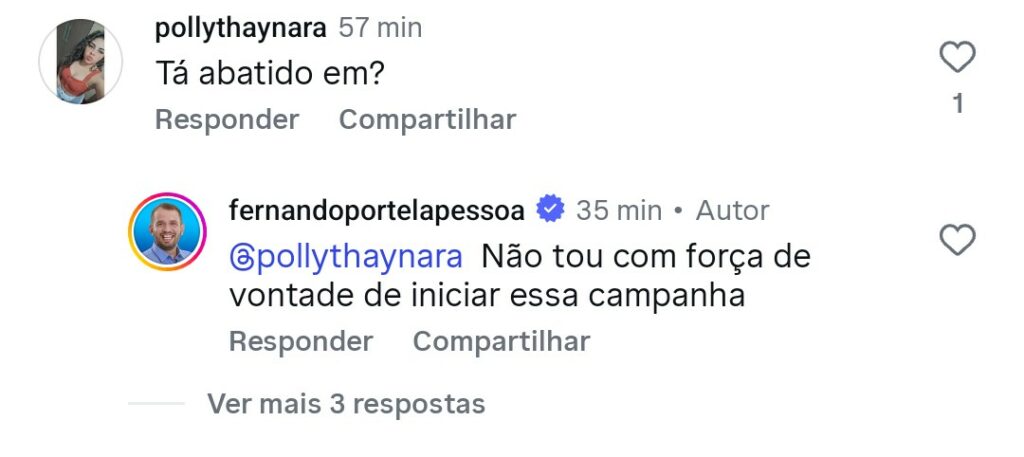
Task: Click Responder under pollythaynara's comment
Action: [227, 120]
